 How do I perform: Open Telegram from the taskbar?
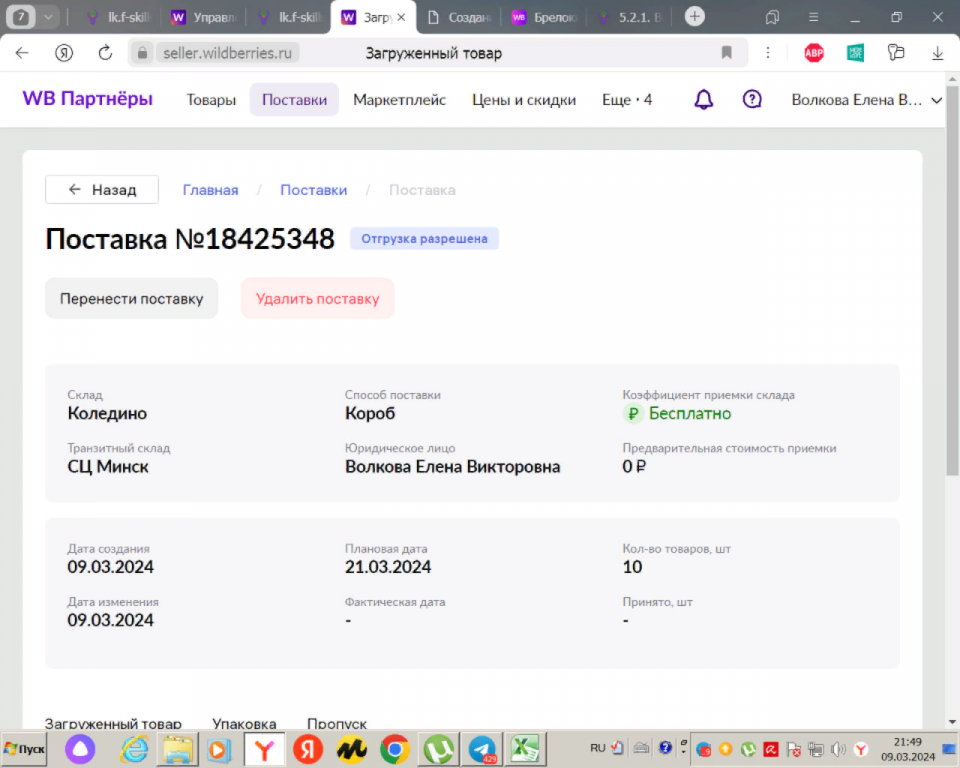pyautogui.click(x=482, y=749)
